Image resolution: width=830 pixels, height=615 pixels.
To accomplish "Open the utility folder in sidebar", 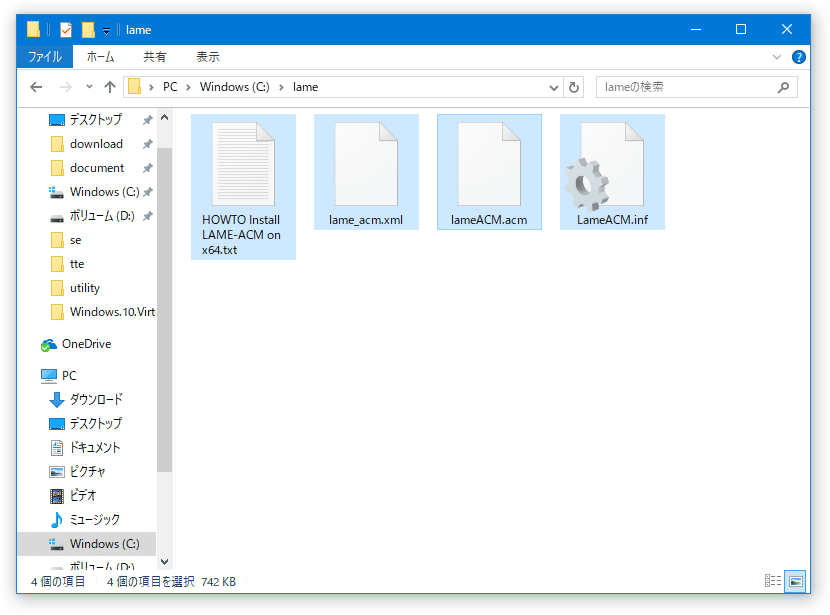I will pyautogui.click(x=87, y=288).
